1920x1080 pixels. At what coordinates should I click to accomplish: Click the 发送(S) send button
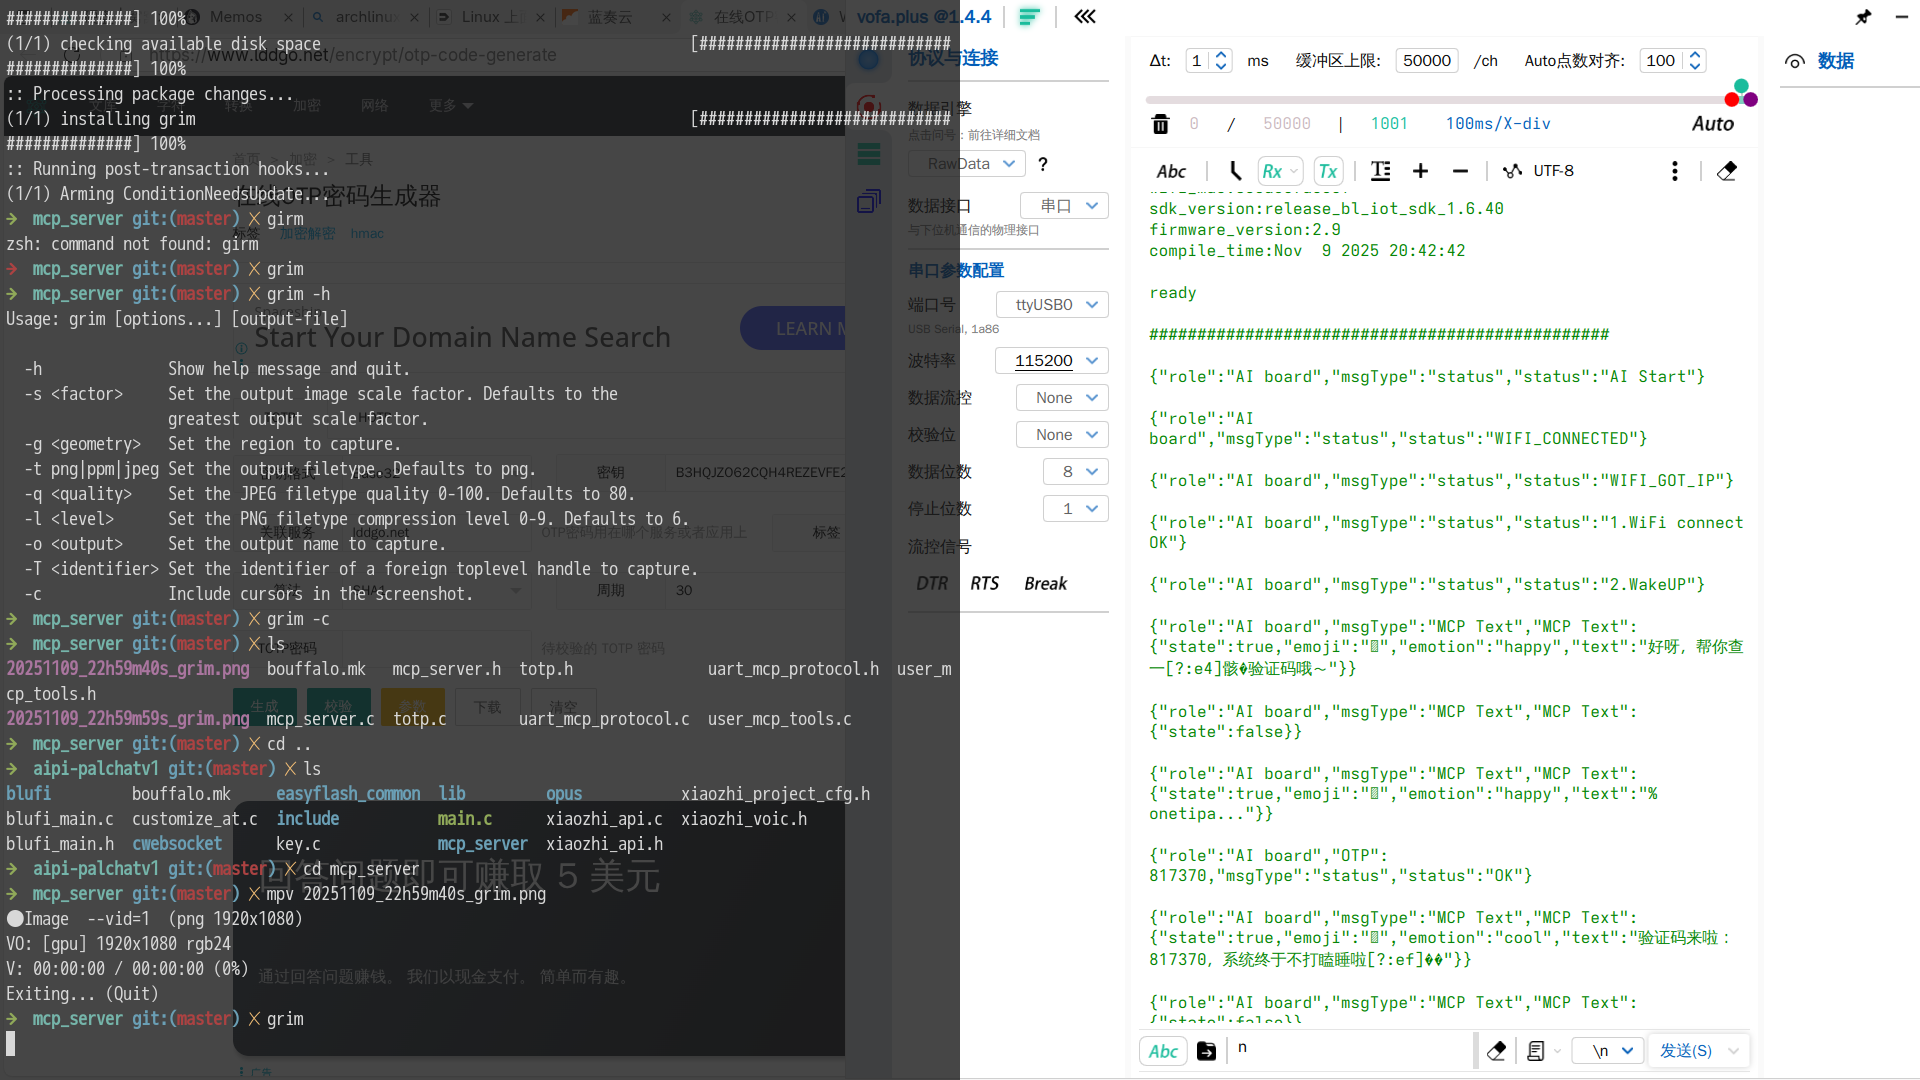1686,1051
